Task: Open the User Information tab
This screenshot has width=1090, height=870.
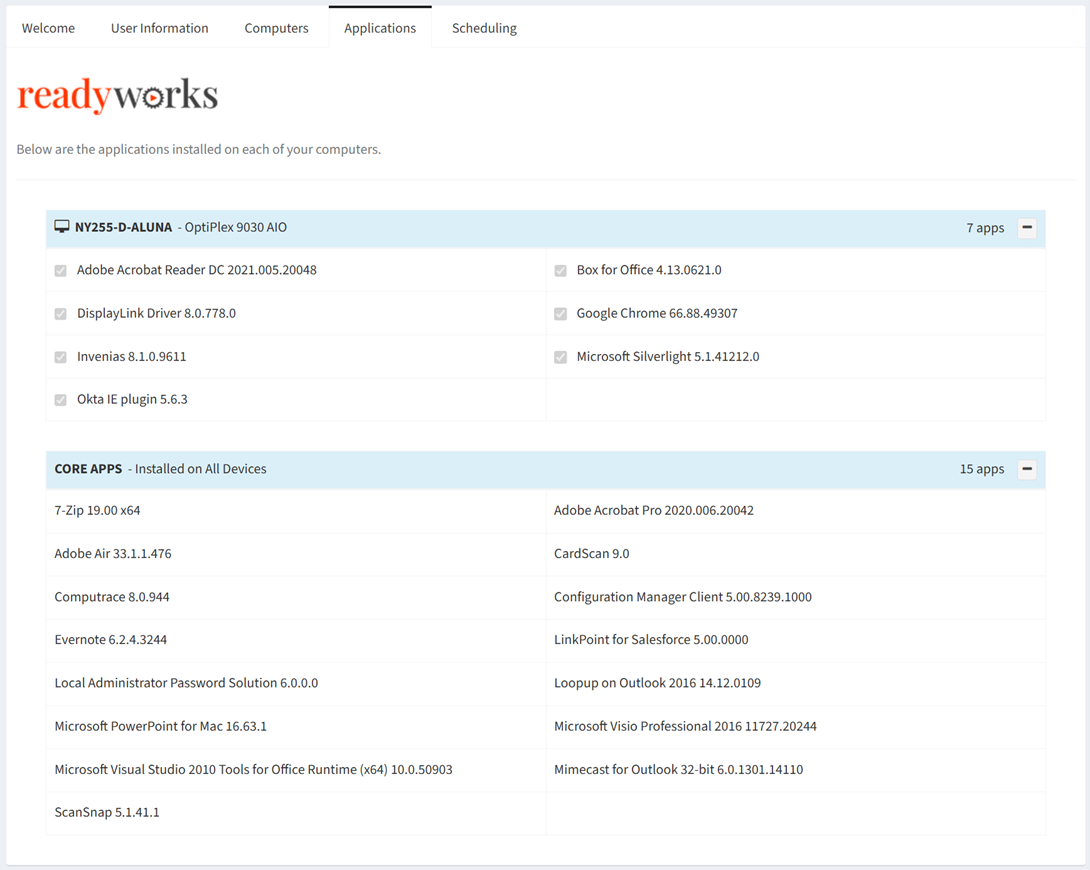Action: click(x=159, y=28)
